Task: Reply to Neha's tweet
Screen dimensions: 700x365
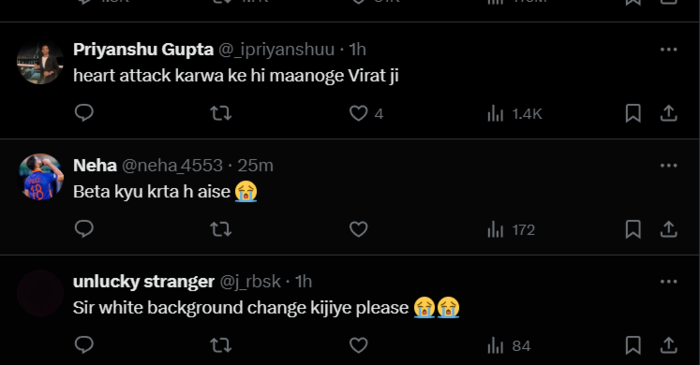Action: (84, 229)
